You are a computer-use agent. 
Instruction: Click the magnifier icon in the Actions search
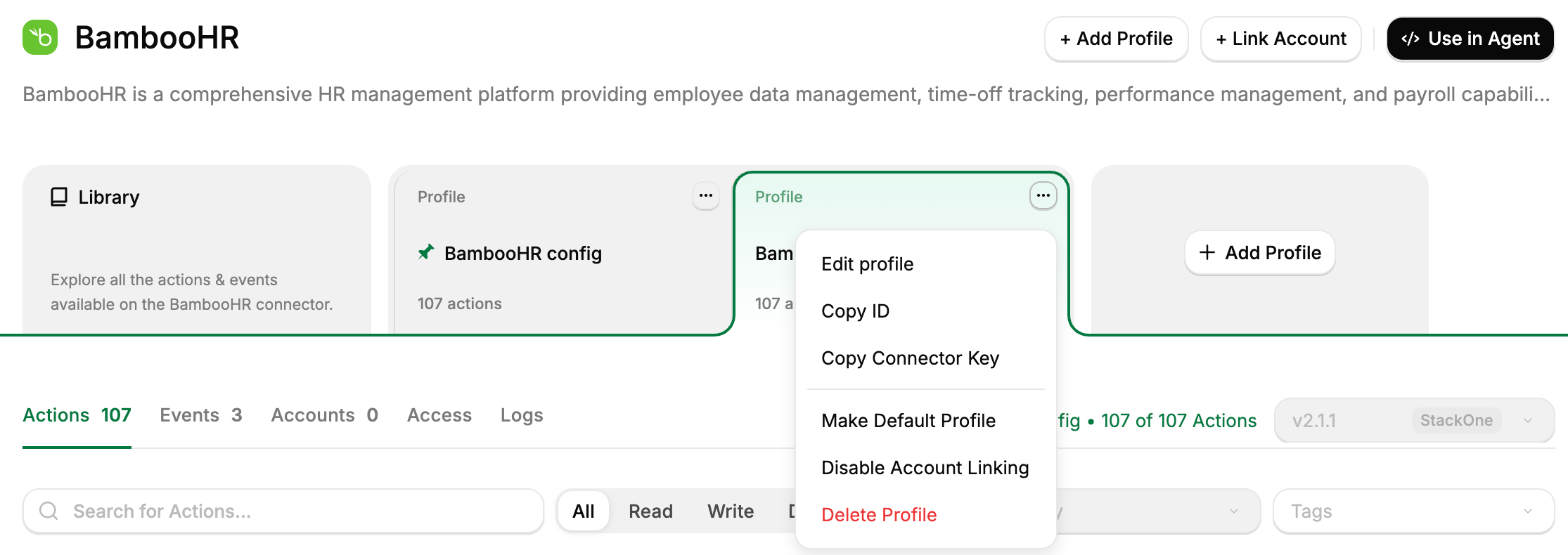[48, 511]
